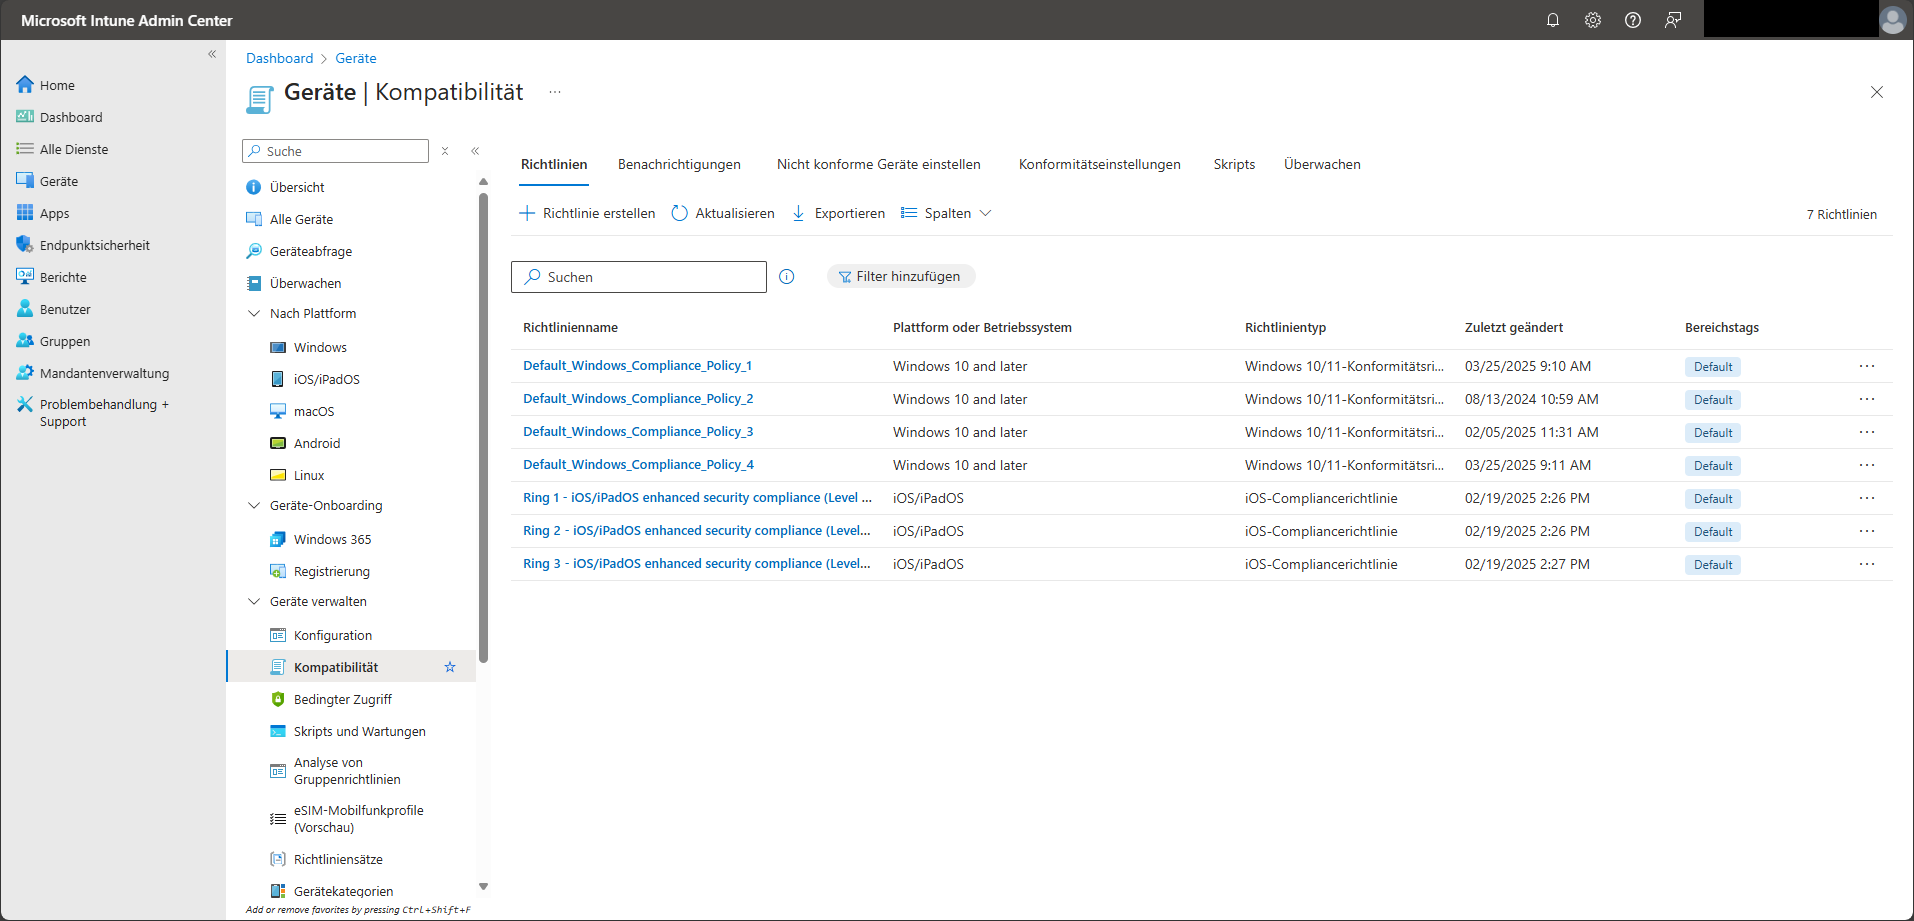Click the search info icon
Image resolution: width=1914 pixels, height=921 pixels.
click(787, 277)
